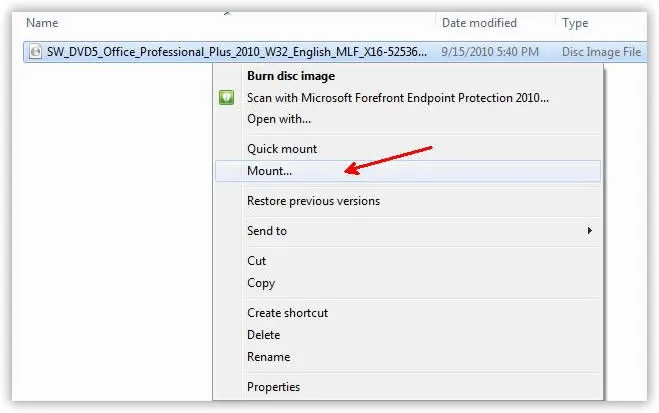The image size is (659, 413).
Task: Click the disc image file icon
Action: coord(34,52)
